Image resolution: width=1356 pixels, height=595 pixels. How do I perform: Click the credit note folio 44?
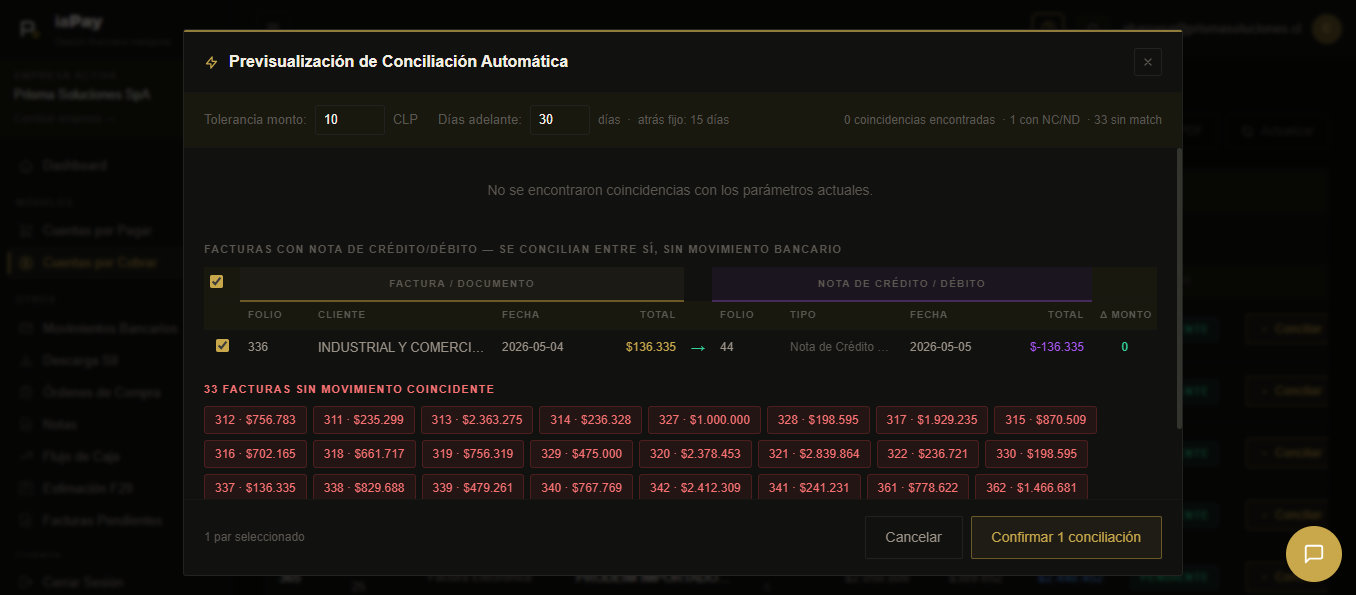(x=727, y=347)
